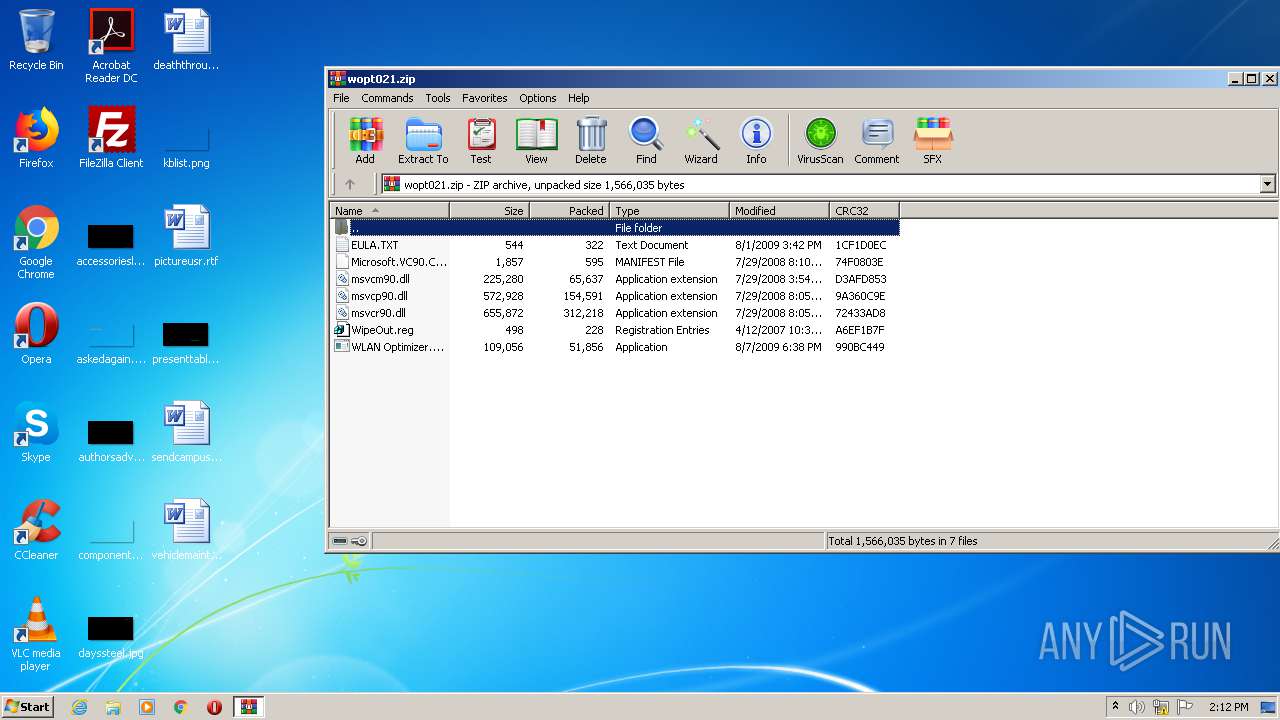This screenshot has width=1280, height=720.
Task: Select the EULA.TXT file
Action: [x=615, y=245]
